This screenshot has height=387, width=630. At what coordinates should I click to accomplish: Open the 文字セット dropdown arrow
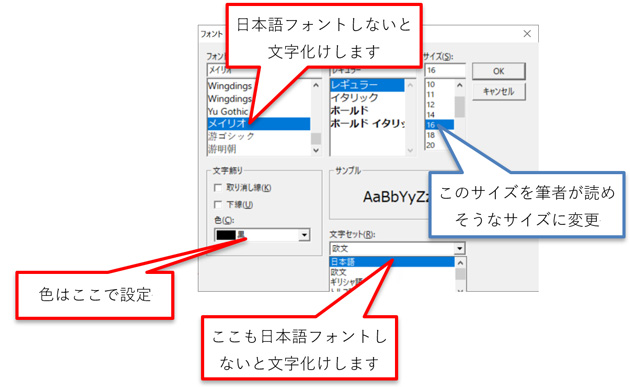pos(460,249)
